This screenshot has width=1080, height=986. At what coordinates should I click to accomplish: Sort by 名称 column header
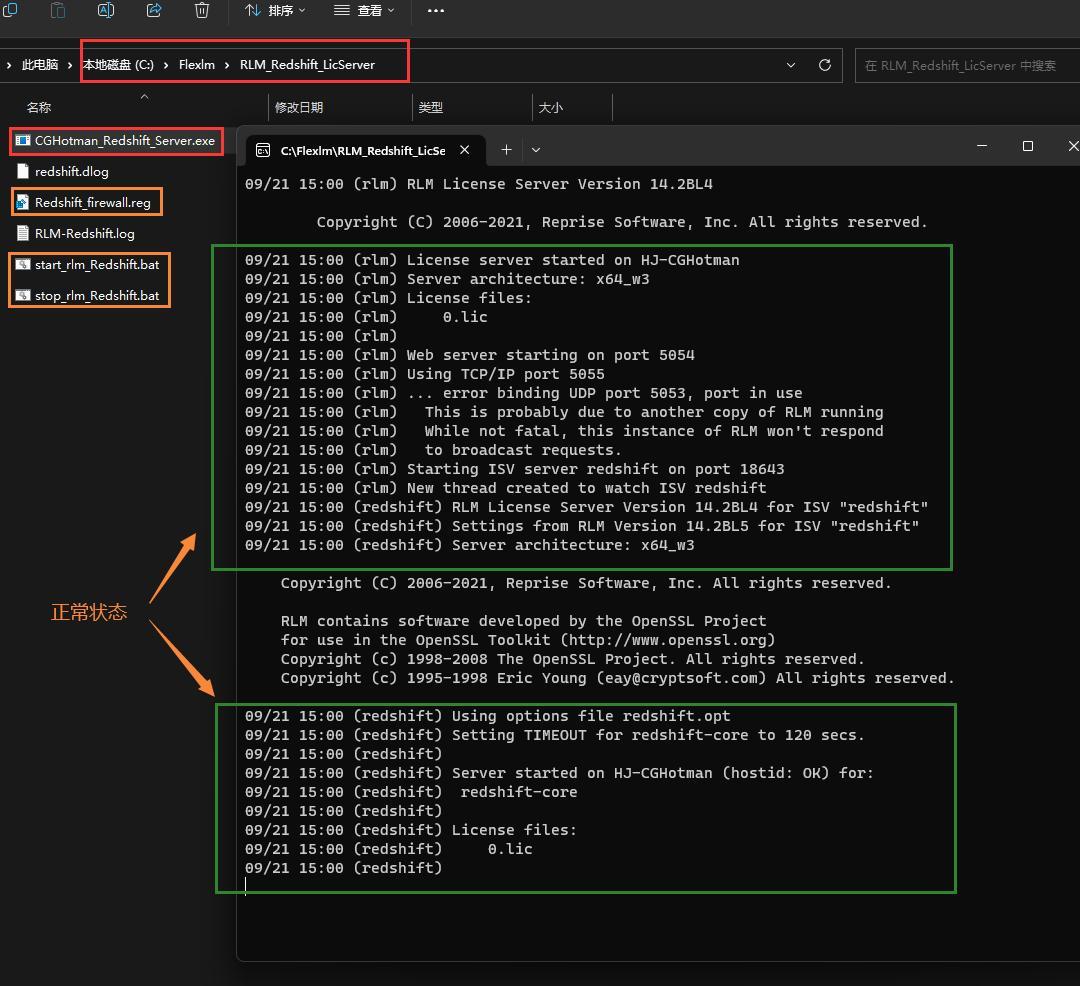click(x=39, y=107)
